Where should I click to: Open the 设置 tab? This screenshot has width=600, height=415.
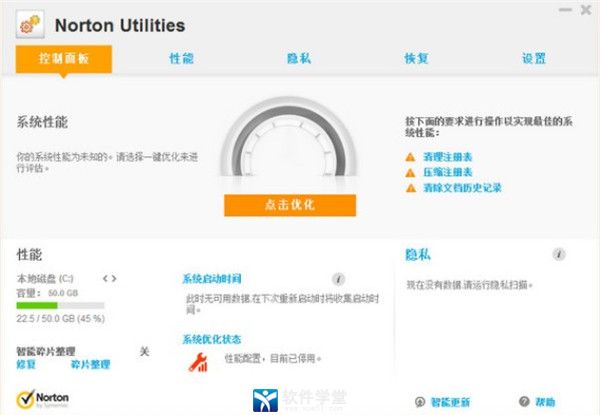pos(534,59)
